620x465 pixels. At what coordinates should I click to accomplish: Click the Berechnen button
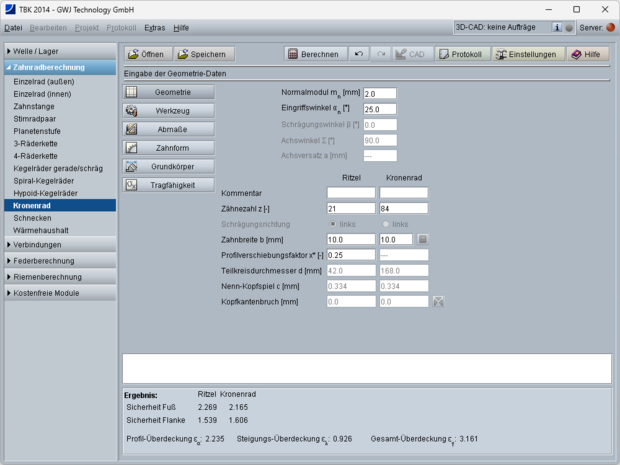[315, 54]
